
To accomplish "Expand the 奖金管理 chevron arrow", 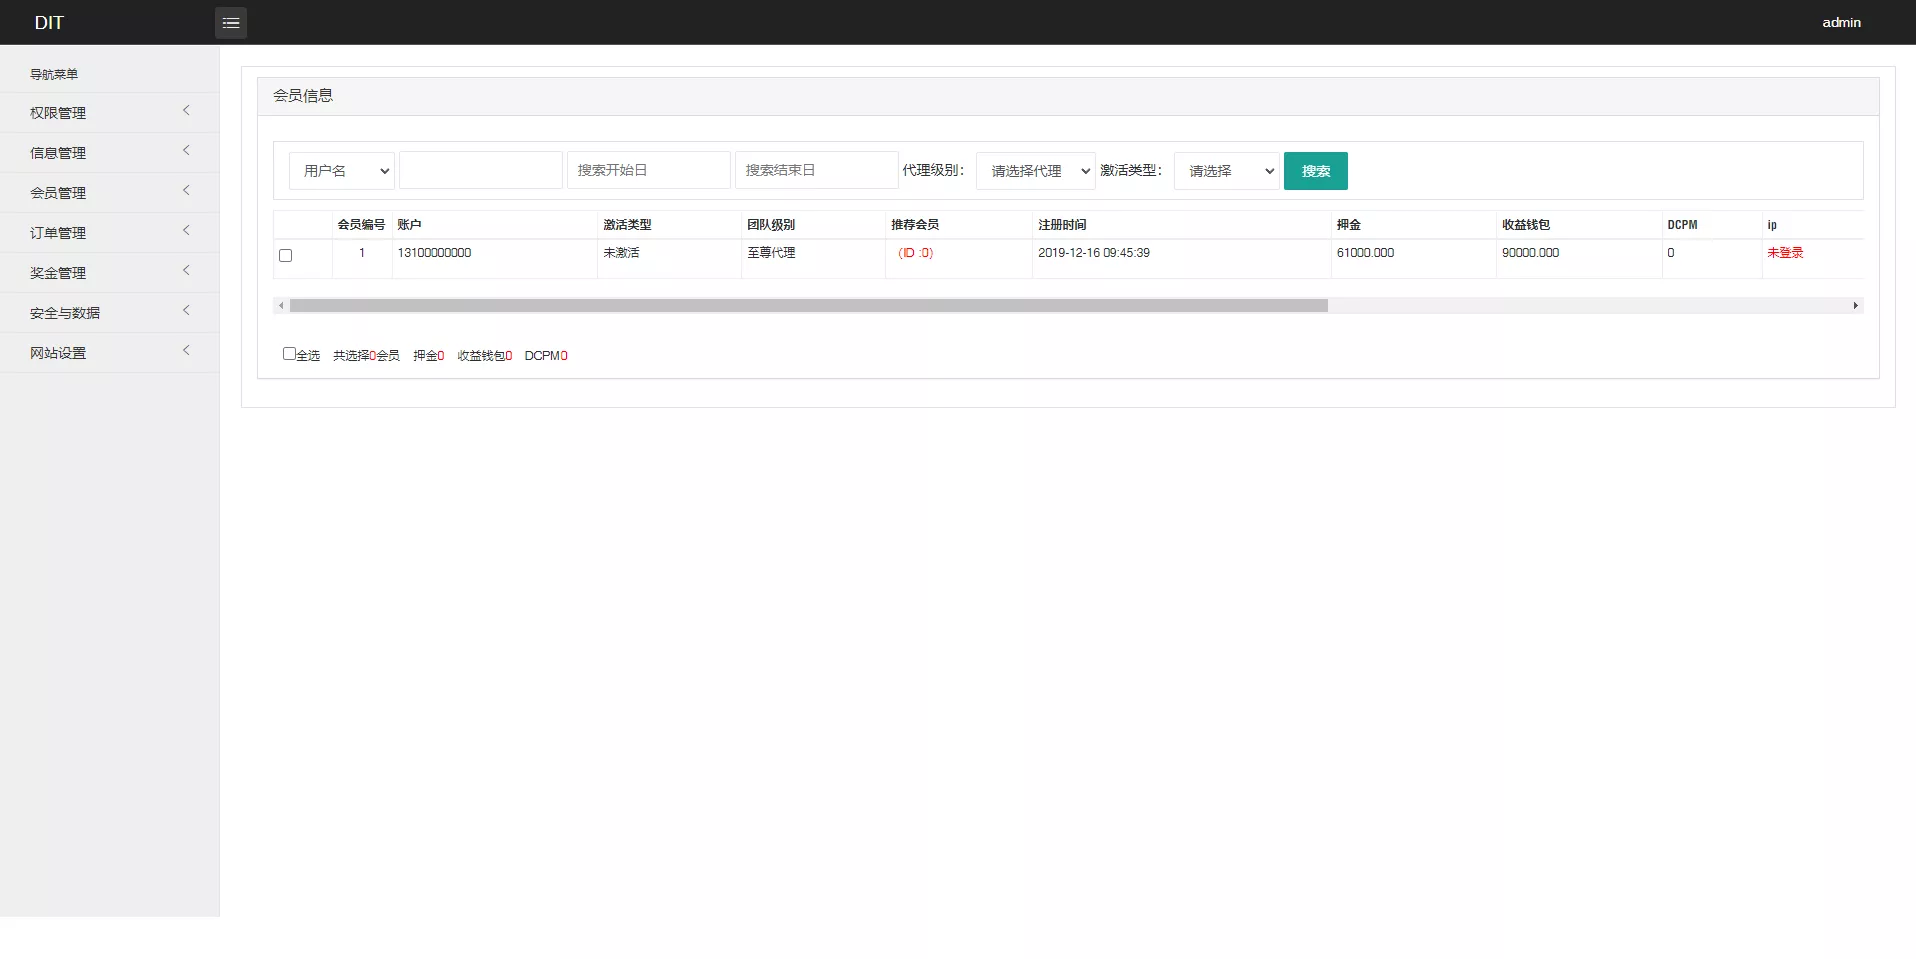I will (x=186, y=271).
